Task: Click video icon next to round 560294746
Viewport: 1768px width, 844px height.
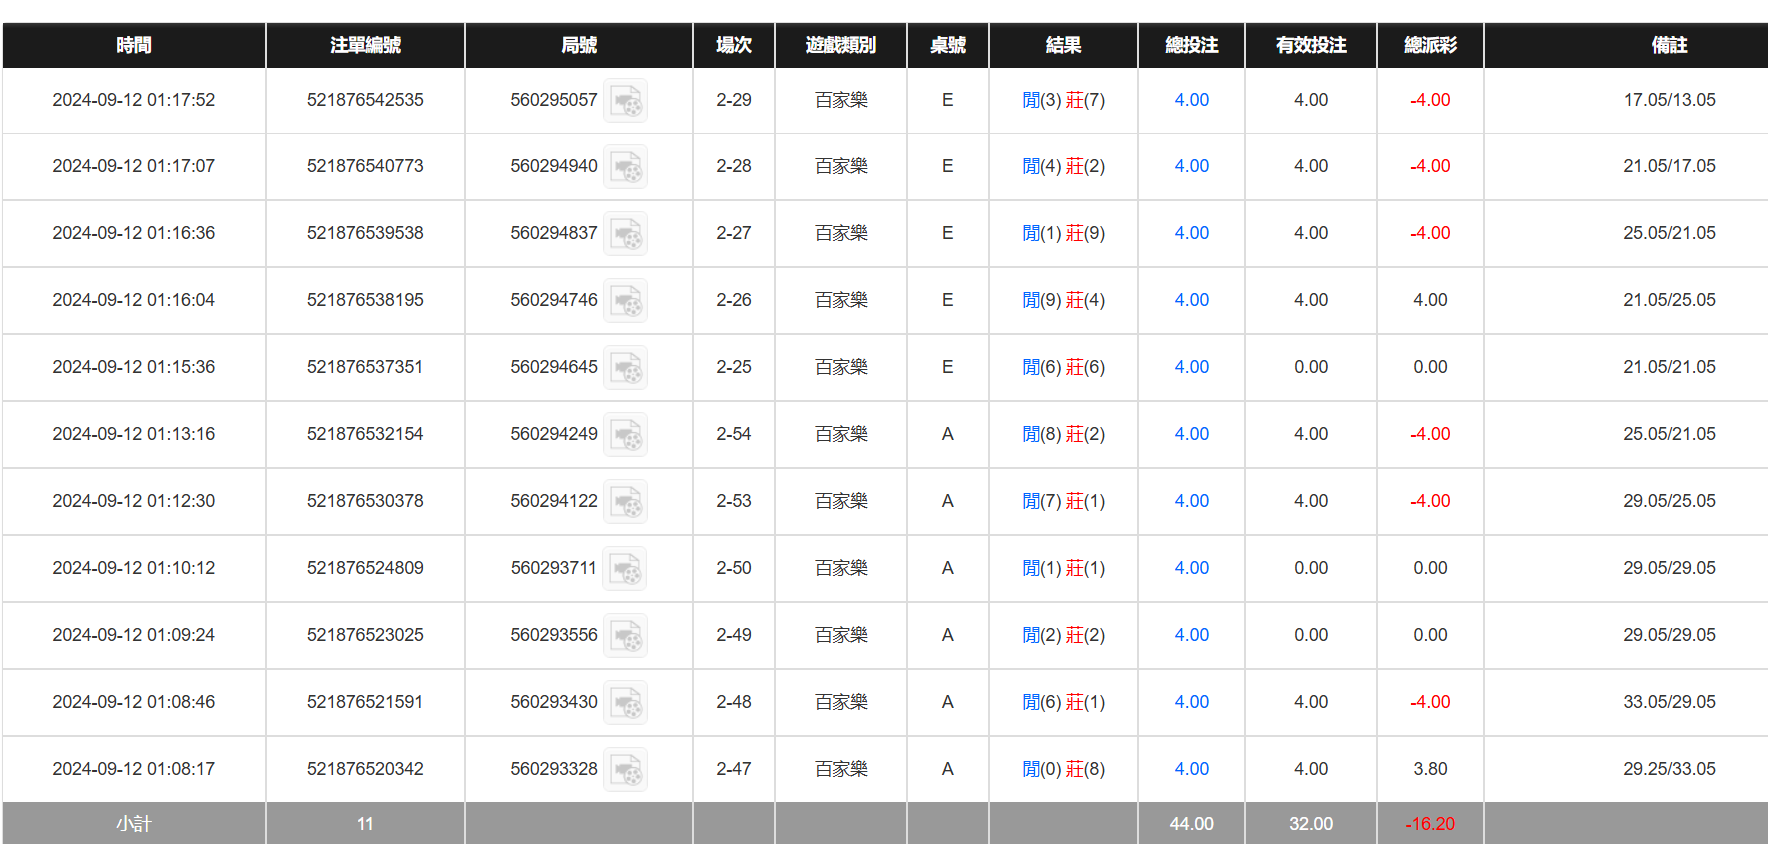Action: coord(626,301)
